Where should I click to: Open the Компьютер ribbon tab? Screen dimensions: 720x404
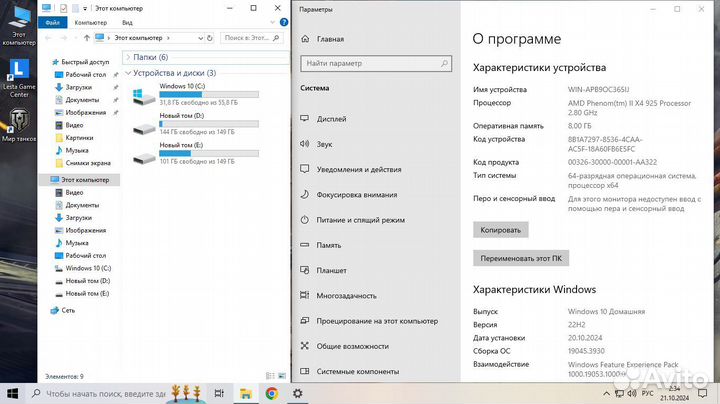(90, 22)
